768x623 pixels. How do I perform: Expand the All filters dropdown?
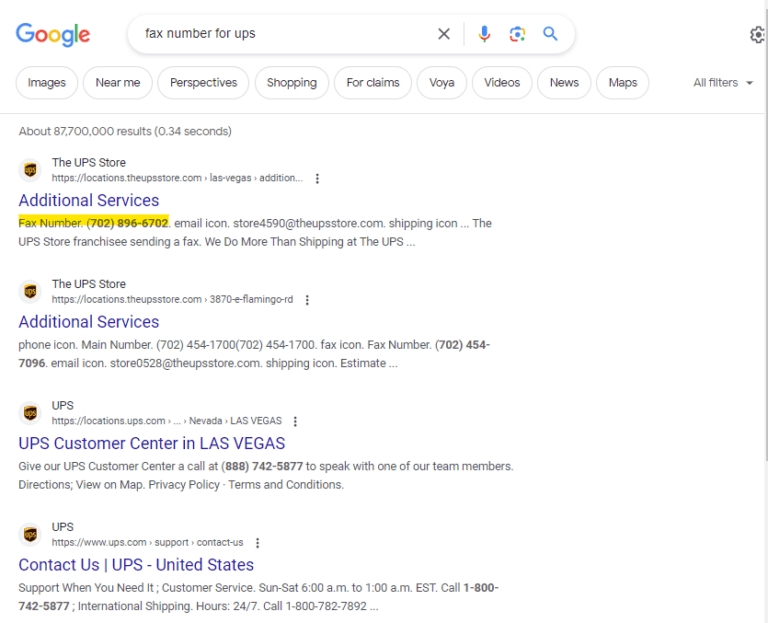click(723, 83)
